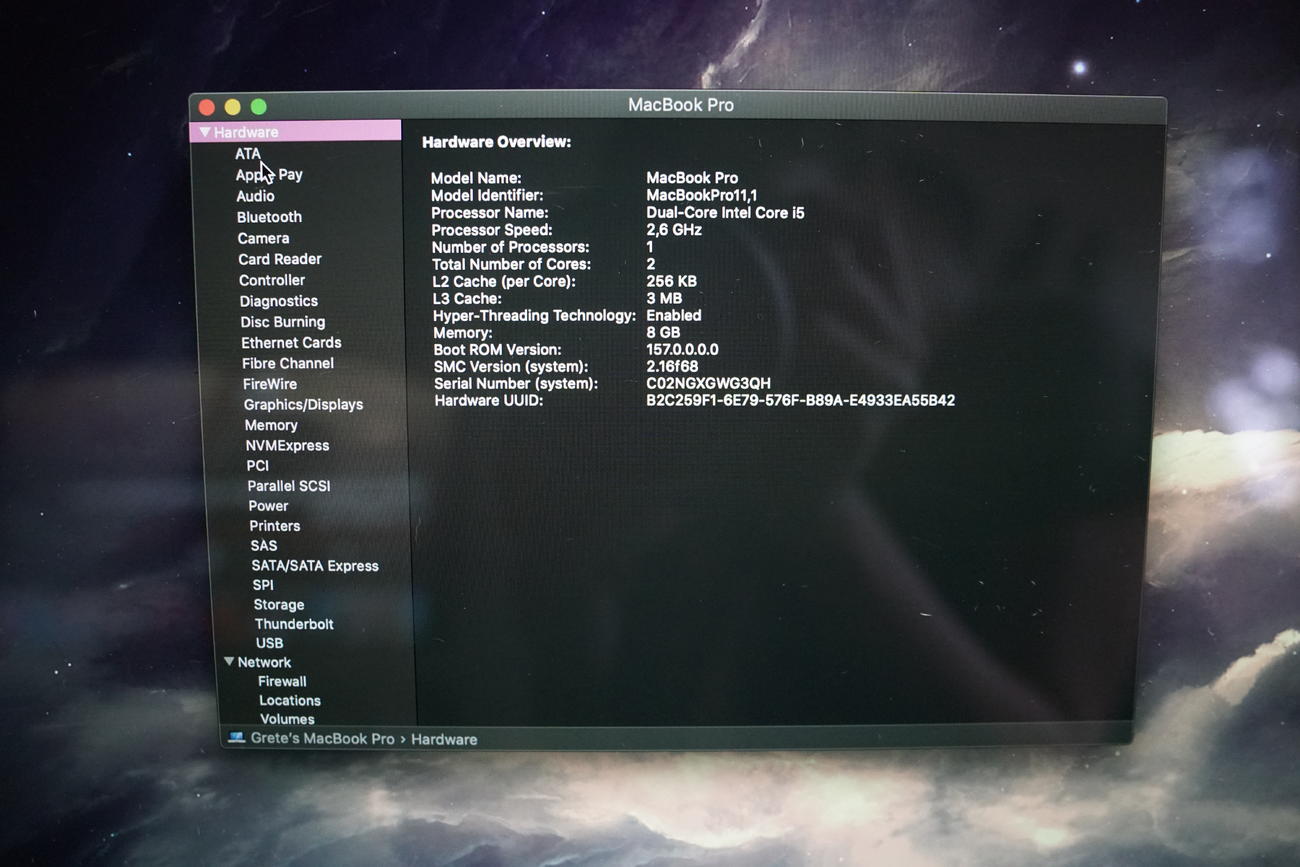1300x867 pixels.
Task: Minimize the window with the yellow button
Action: [x=232, y=107]
